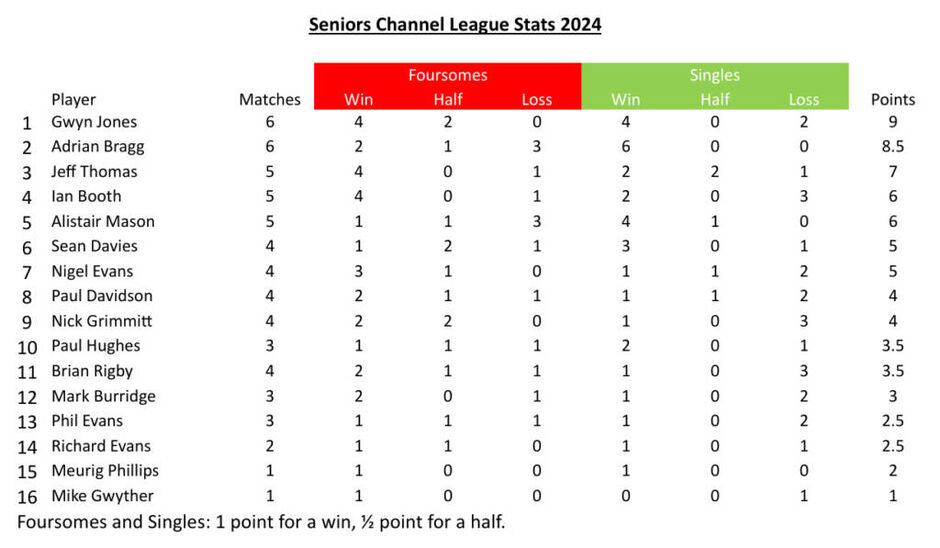Click on Nick Grimmitt's name
Image resolution: width=940 pixels, height=548 pixels.
pos(101,321)
